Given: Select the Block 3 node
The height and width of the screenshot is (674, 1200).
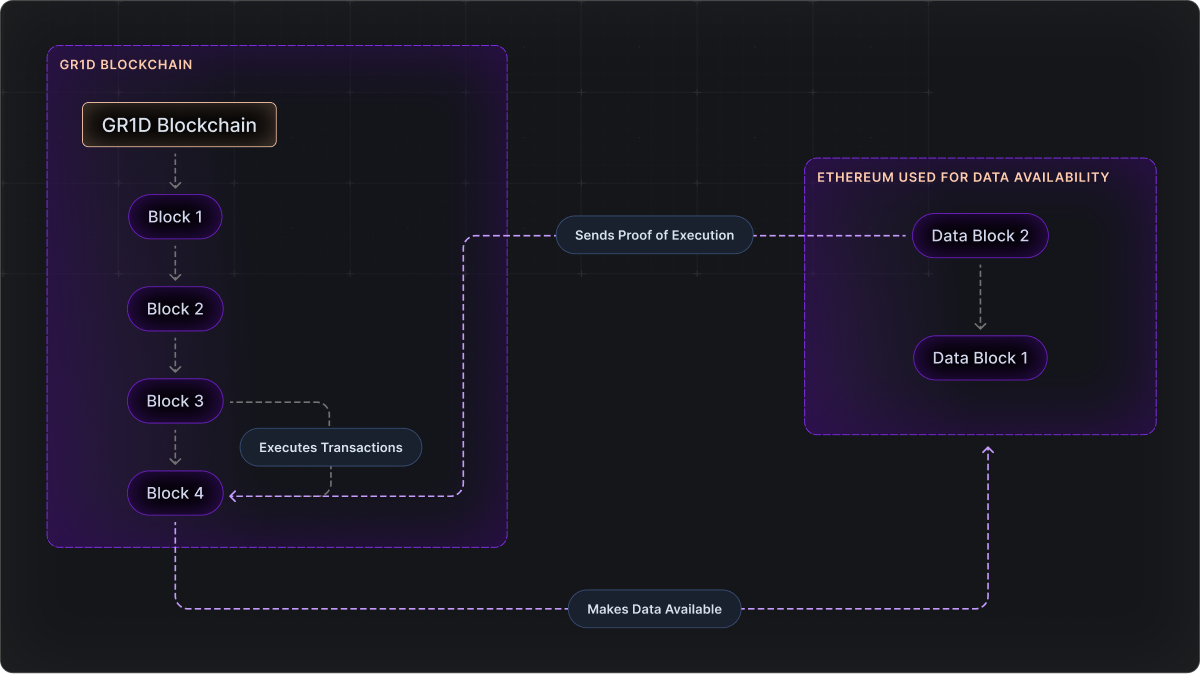Looking at the screenshot, I should (x=175, y=401).
